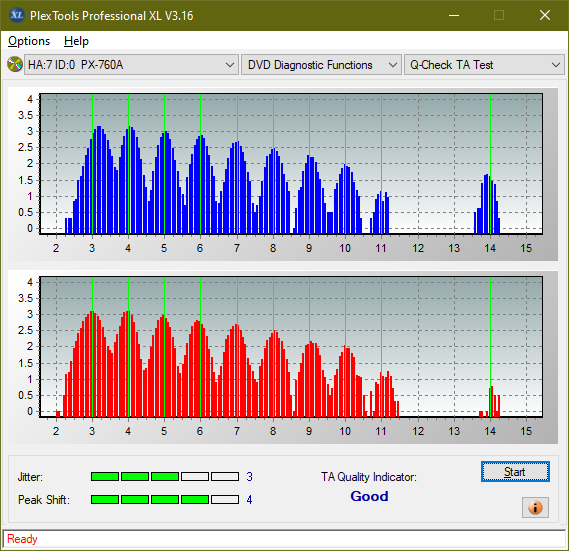This screenshot has height=551, width=569.
Task: Close the PlexTools Professional window
Action: pos(545,15)
